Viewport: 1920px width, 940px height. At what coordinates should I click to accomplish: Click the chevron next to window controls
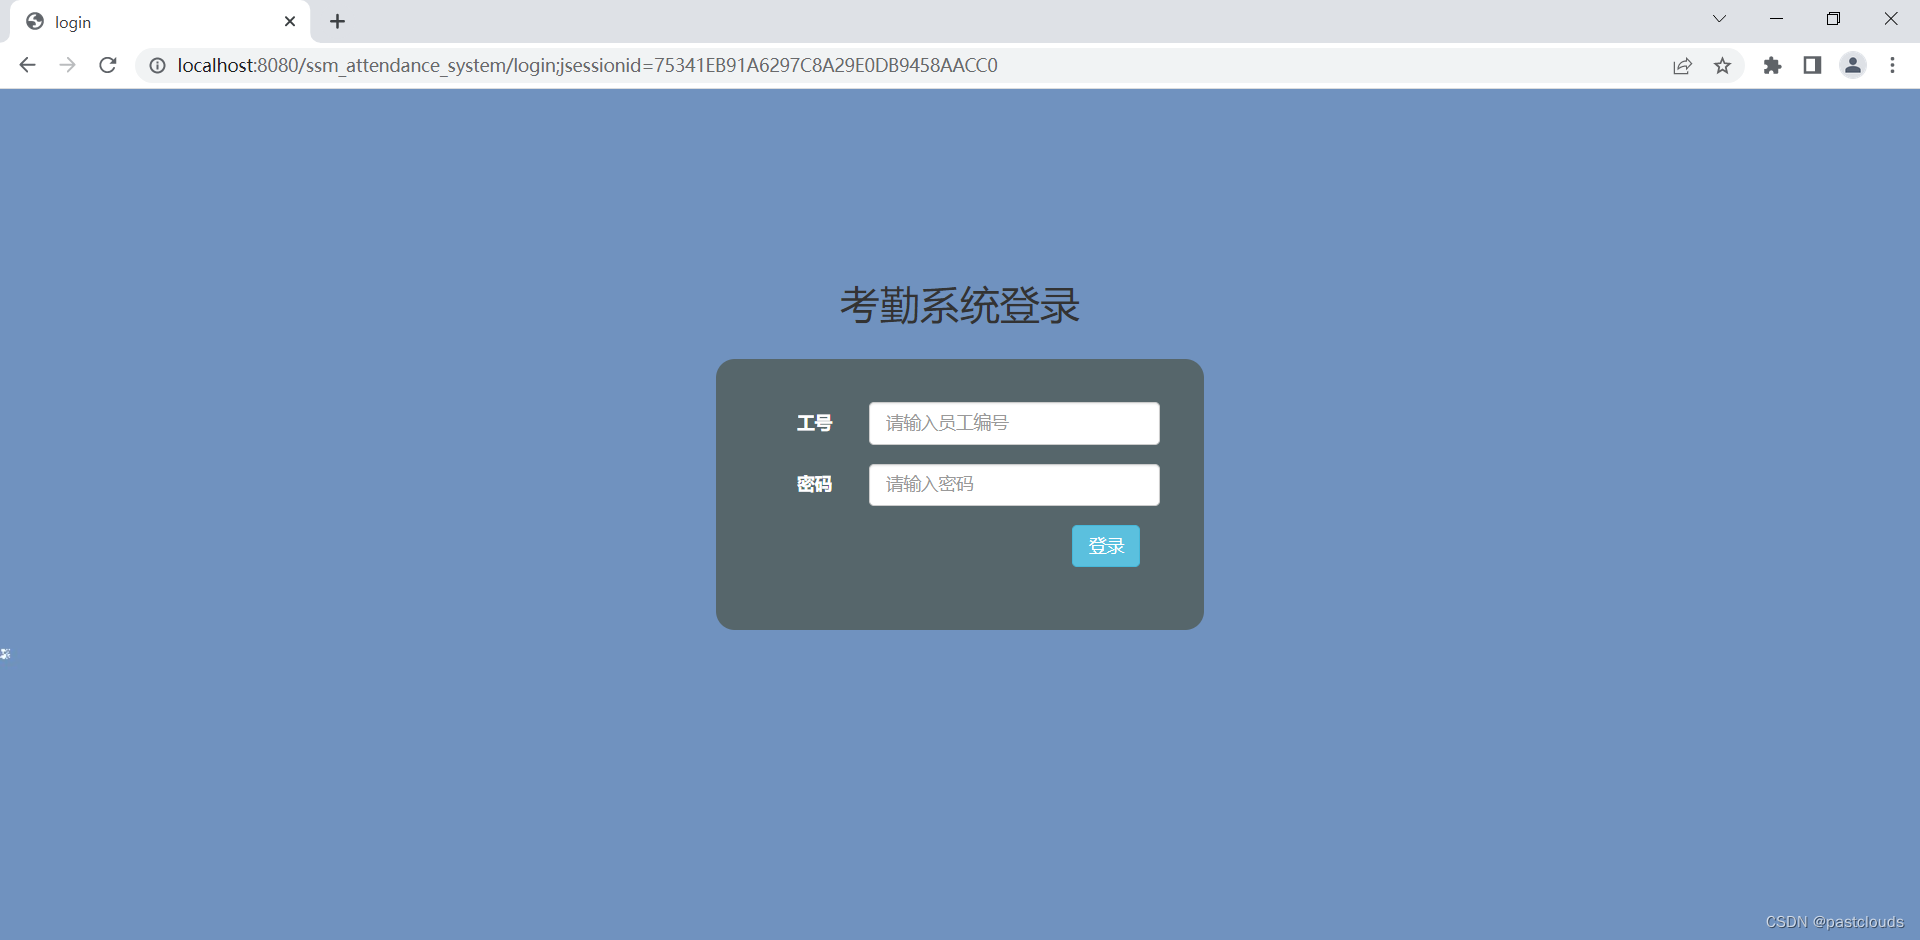click(x=1719, y=18)
